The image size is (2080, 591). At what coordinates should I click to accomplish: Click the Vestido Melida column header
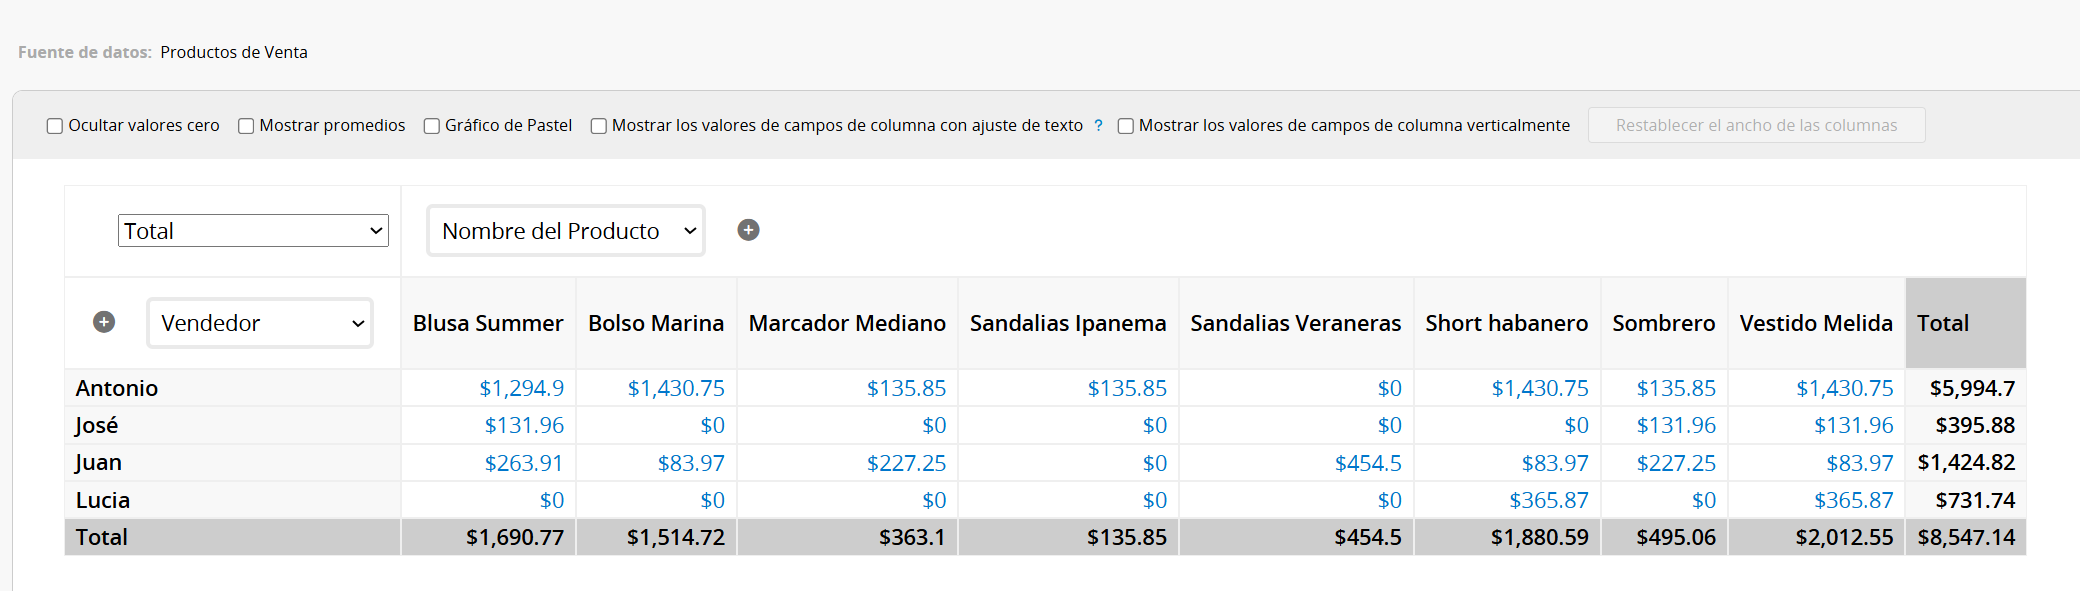pyautogui.click(x=1815, y=323)
